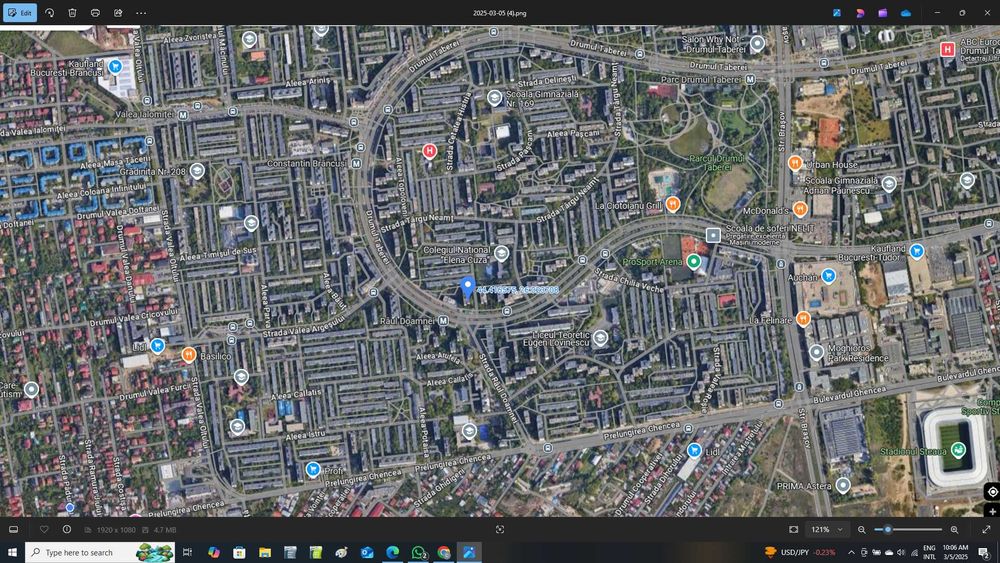Delete the photo with the trash icon
Viewport: 1000px width, 563px height.
(73, 13)
